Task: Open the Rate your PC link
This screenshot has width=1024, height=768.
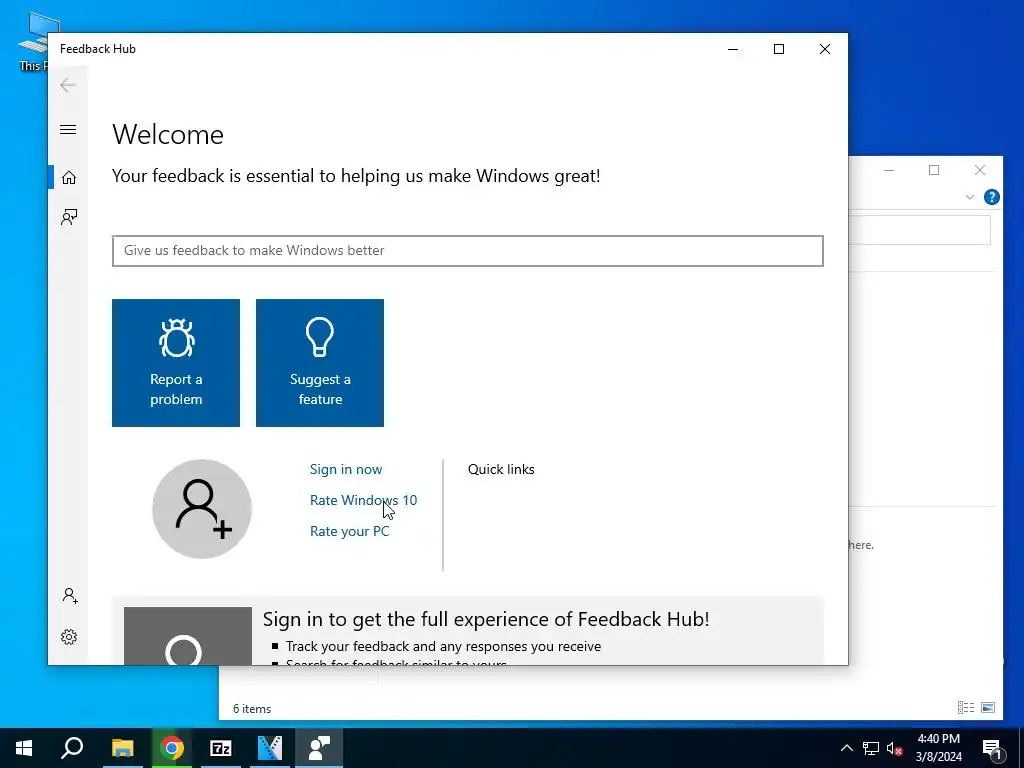Action: (349, 531)
